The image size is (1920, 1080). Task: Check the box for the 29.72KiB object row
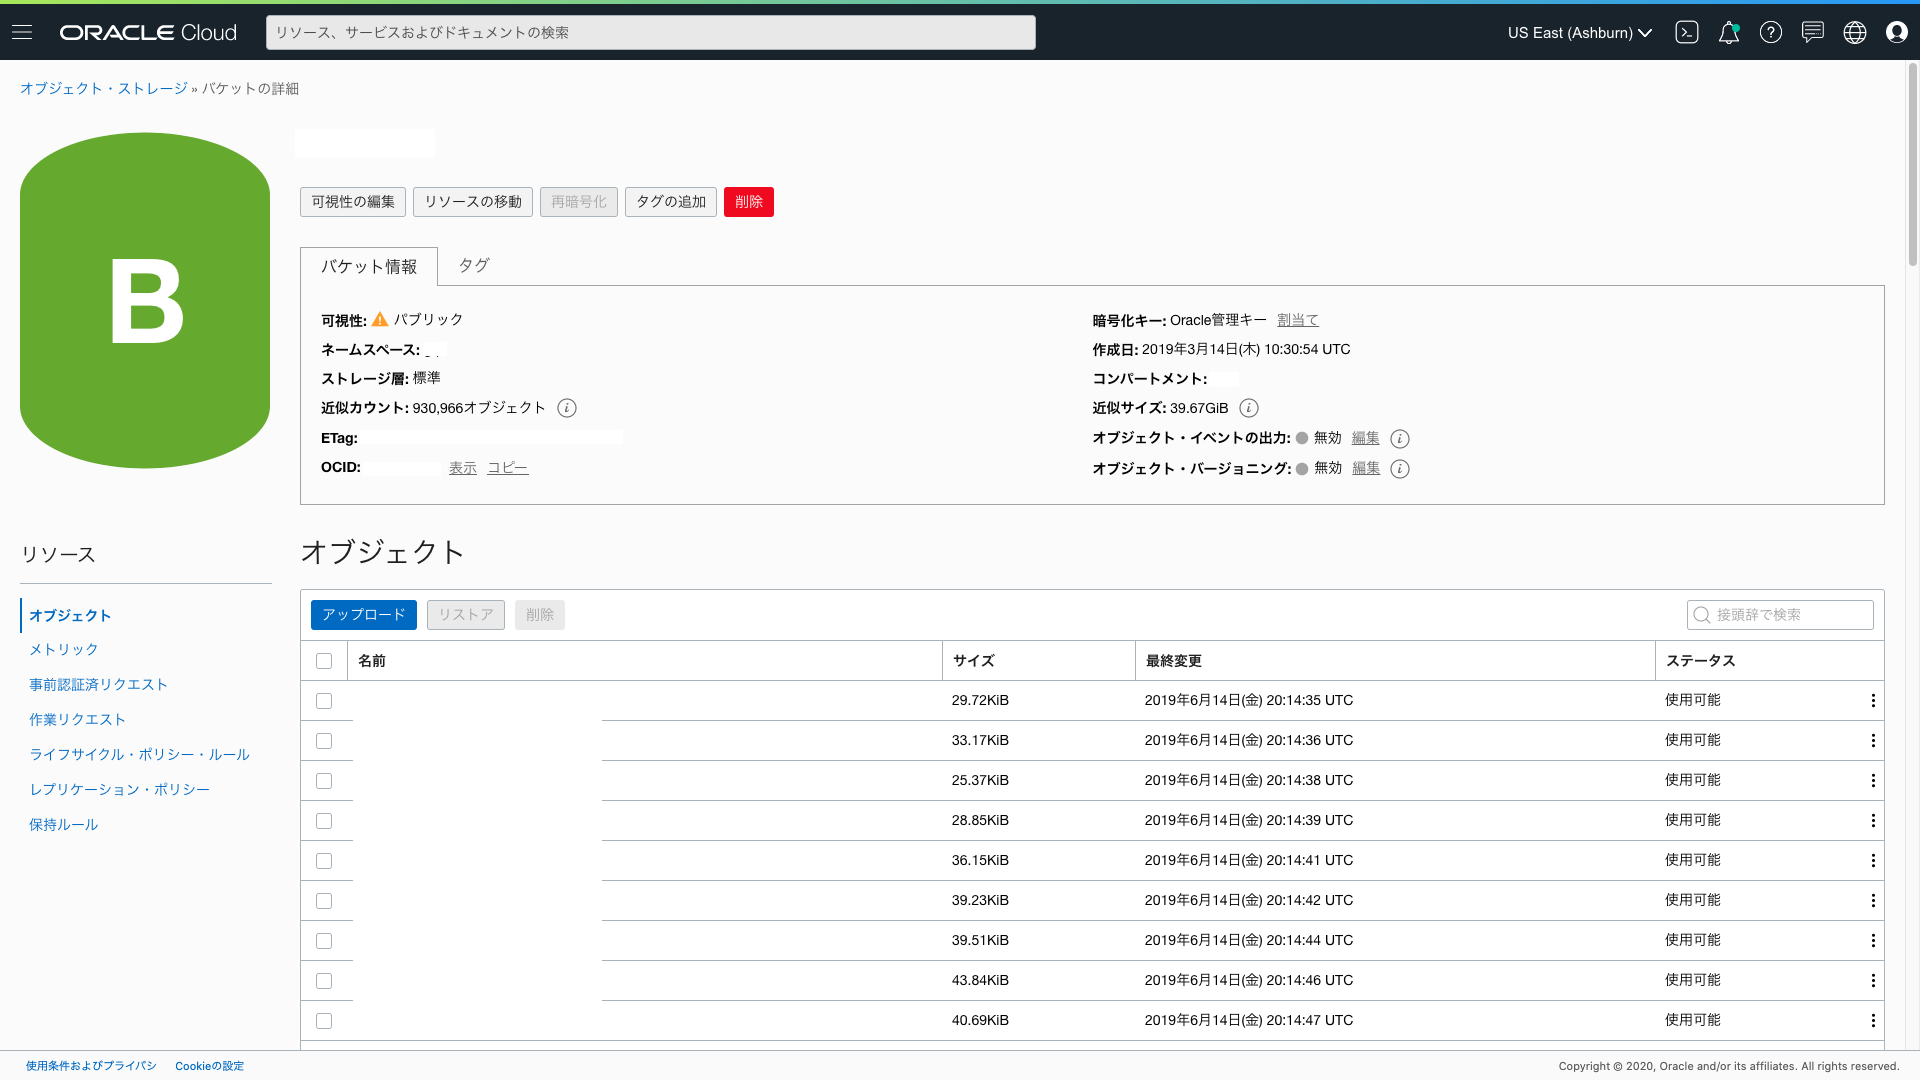pos(324,701)
